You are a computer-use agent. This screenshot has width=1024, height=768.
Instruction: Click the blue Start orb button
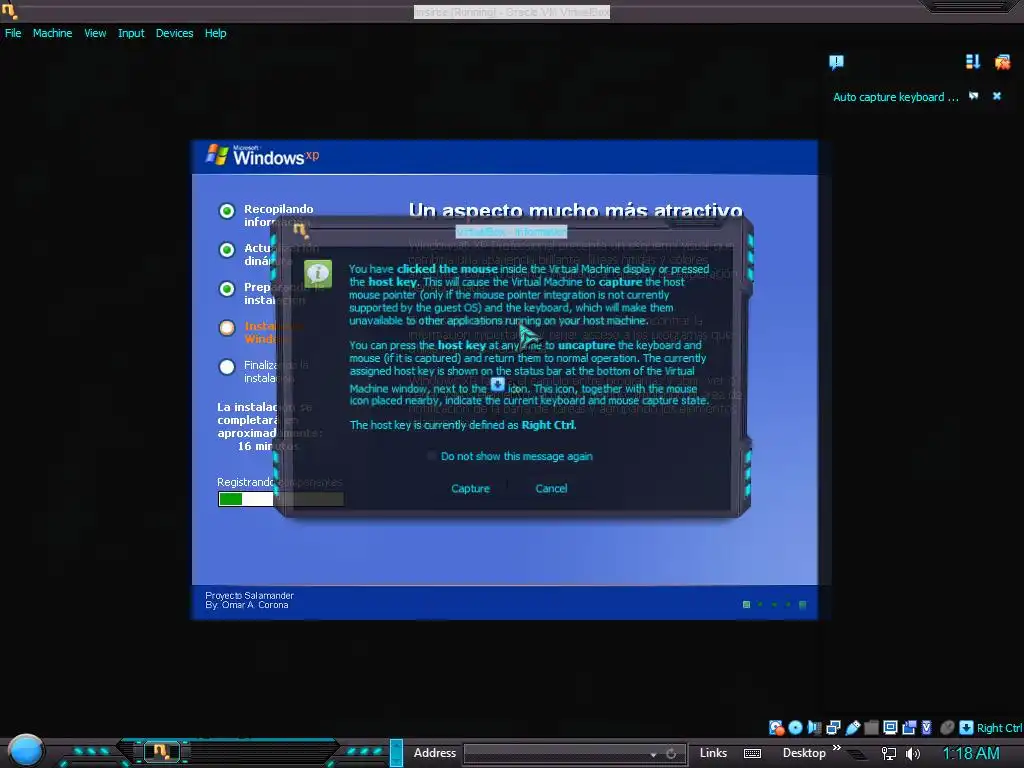coord(25,750)
